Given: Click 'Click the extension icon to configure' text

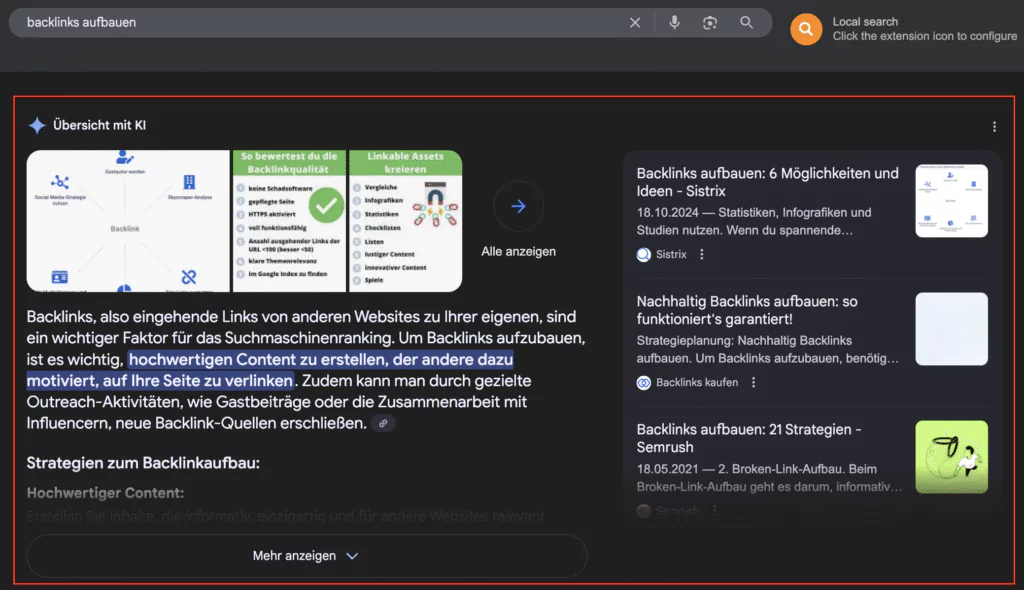Looking at the screenshot, I should 925,37.
